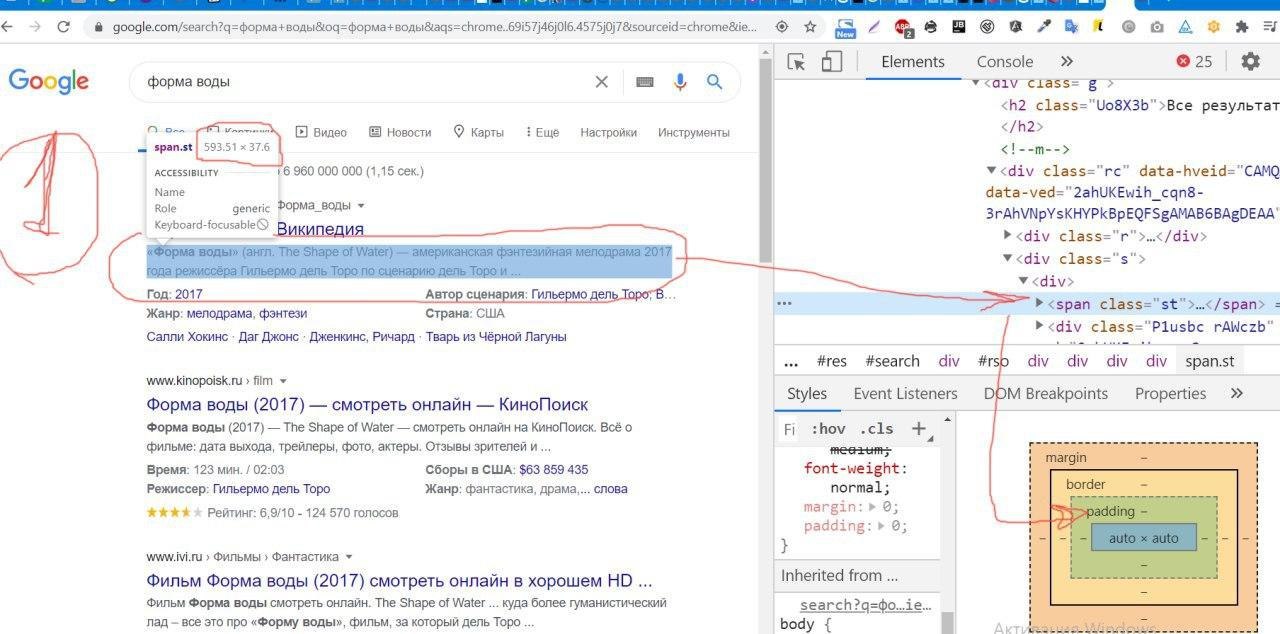1280x634 pixels.
Task: Click the red error count badge showing 25
Action: 1194,61
